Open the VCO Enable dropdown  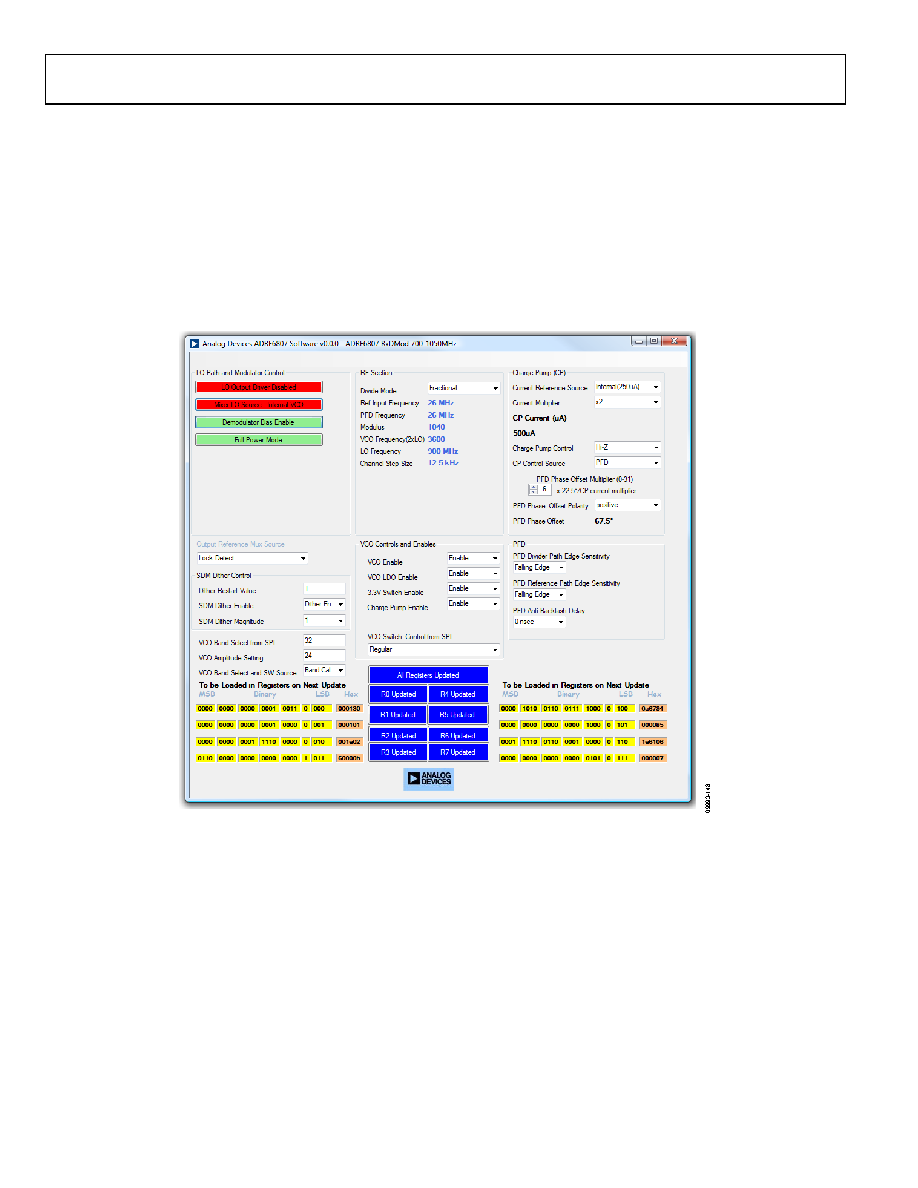pos(473,558)
